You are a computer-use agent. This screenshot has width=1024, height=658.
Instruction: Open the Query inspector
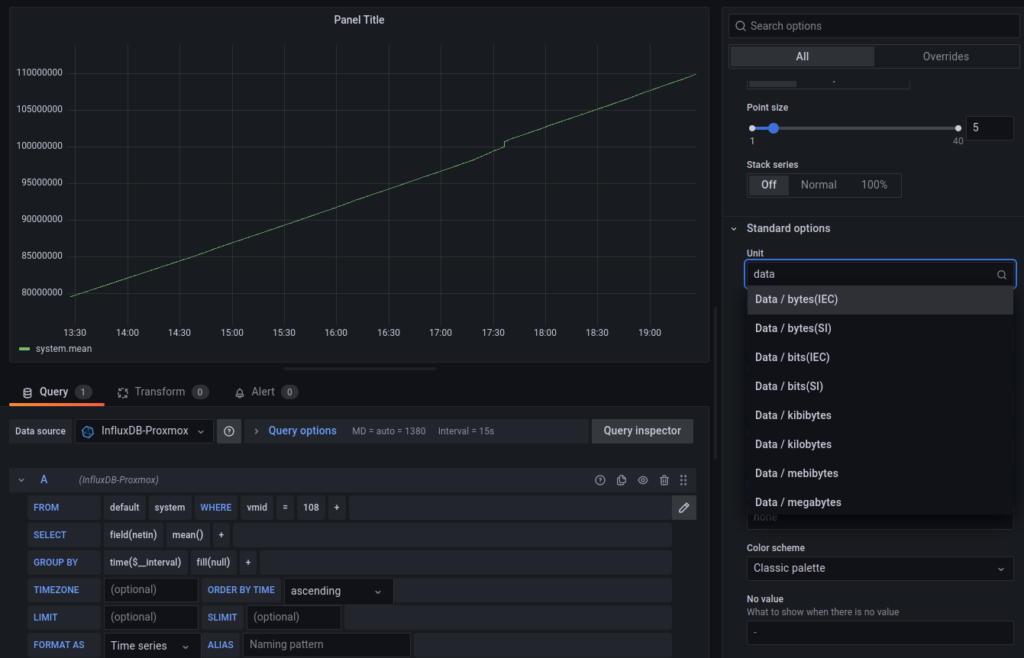pos(642,431)
